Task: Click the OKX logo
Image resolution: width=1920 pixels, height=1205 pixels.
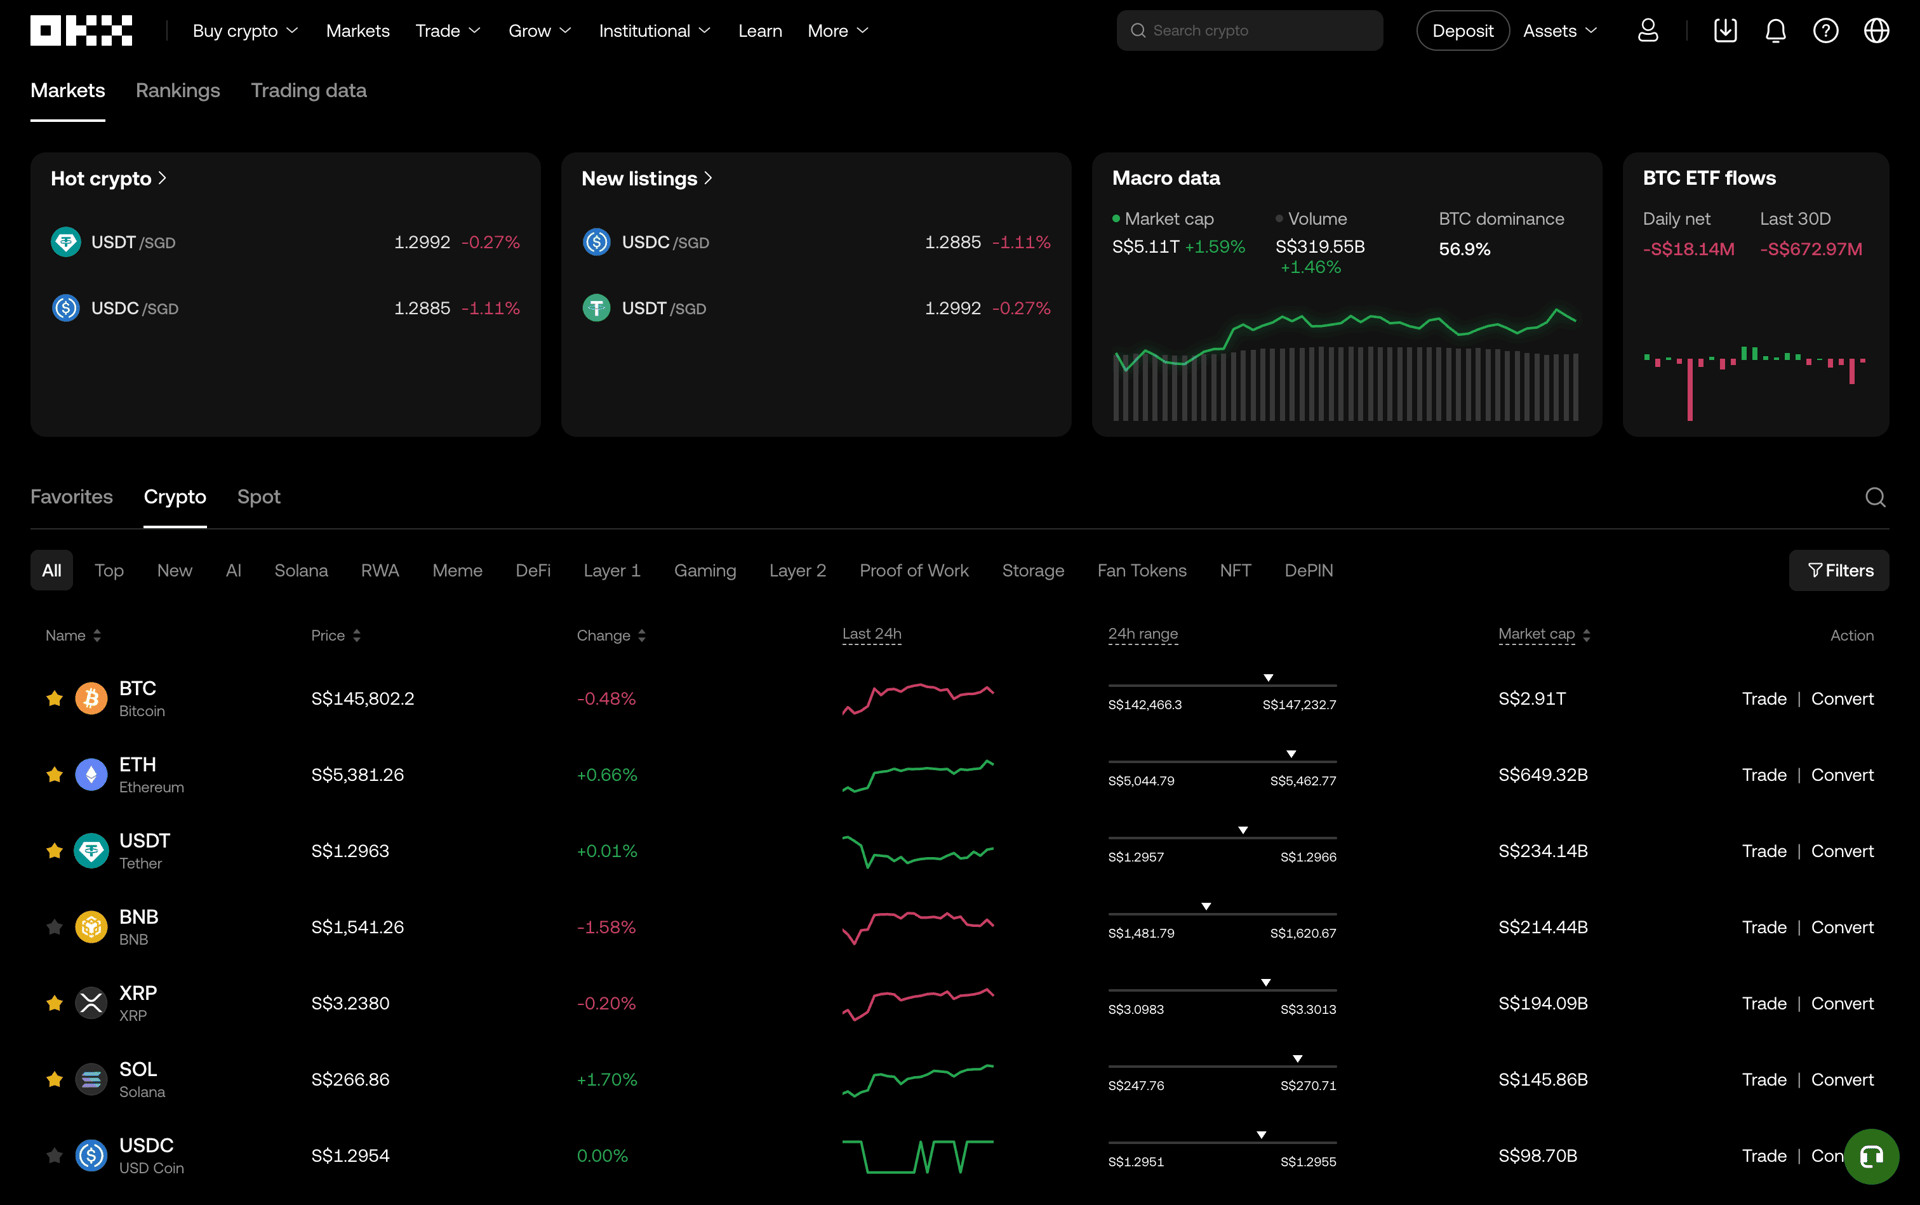Action: 81,31
